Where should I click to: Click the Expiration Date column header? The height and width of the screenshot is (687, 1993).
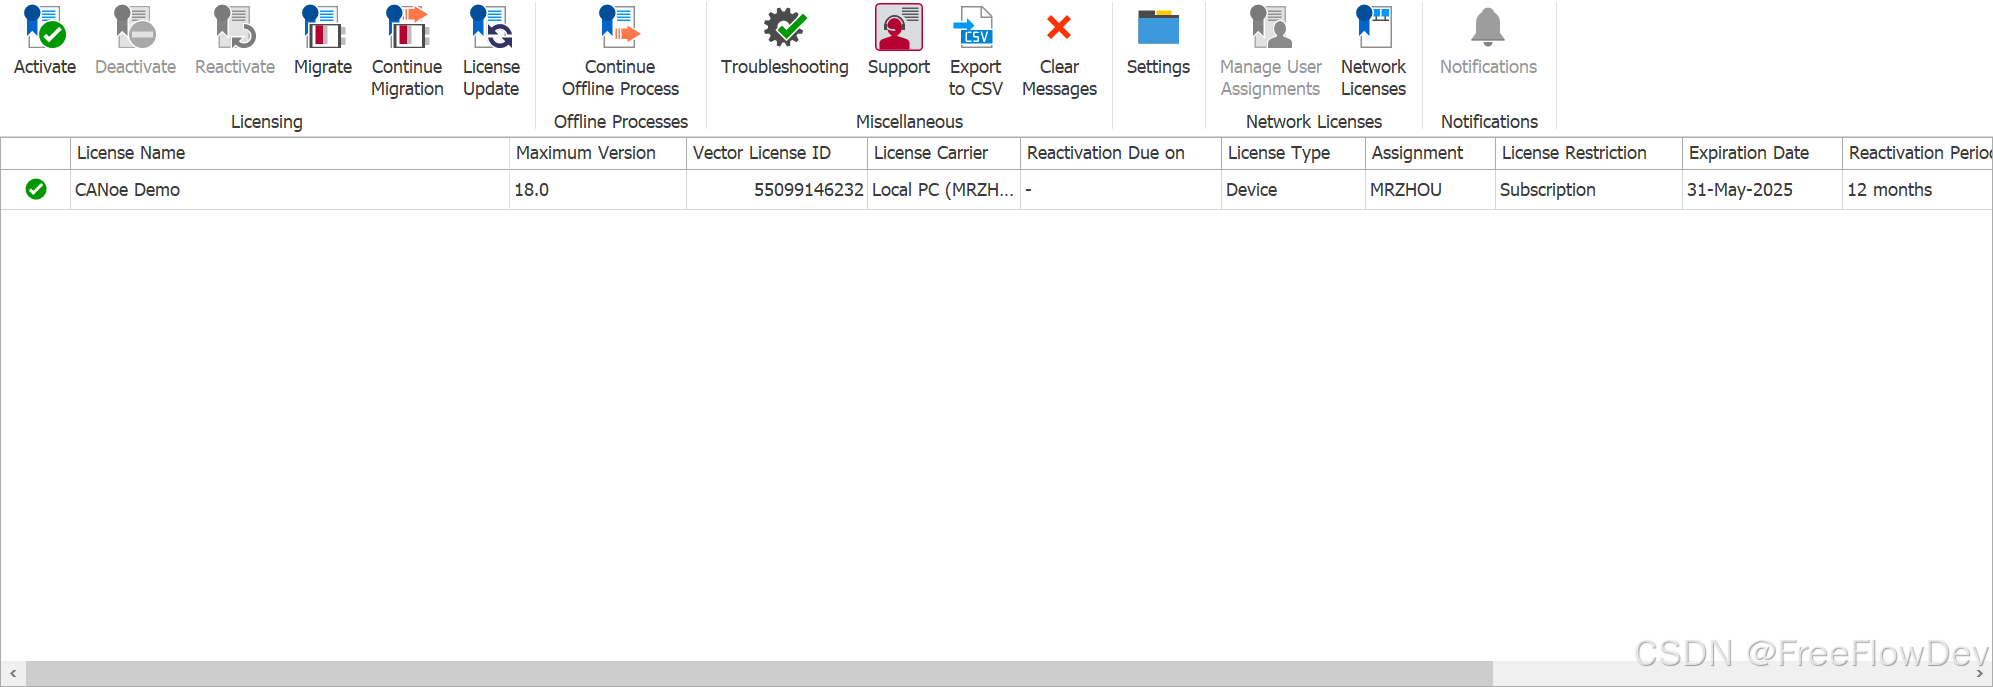tap(1763, 153)
